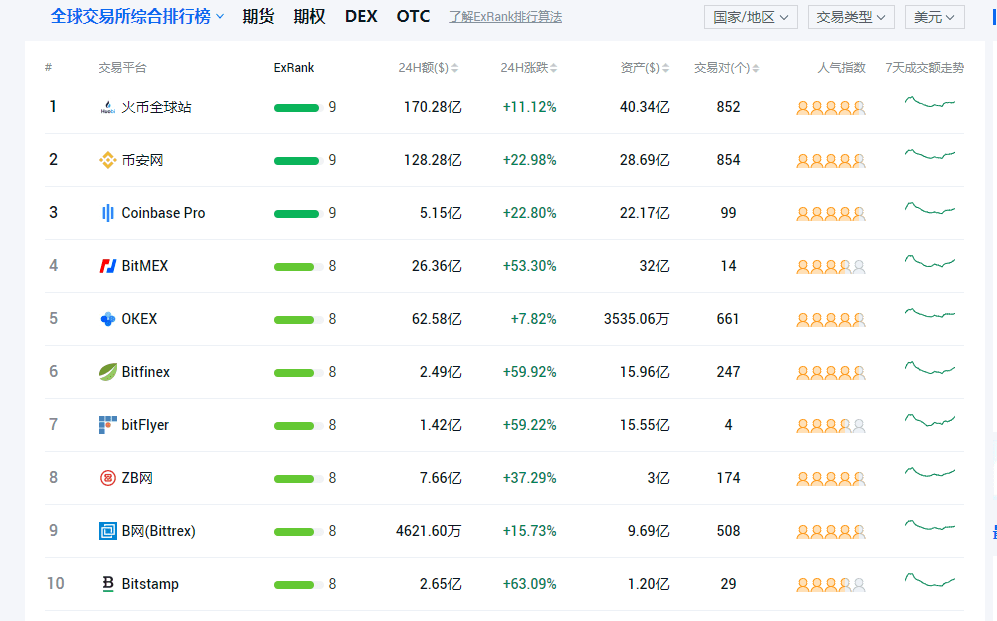This screenshot has height=621, width=997.
Task: Open the 美元 currency dropdown
Action: pyautogui.click(x=935, y=17)
